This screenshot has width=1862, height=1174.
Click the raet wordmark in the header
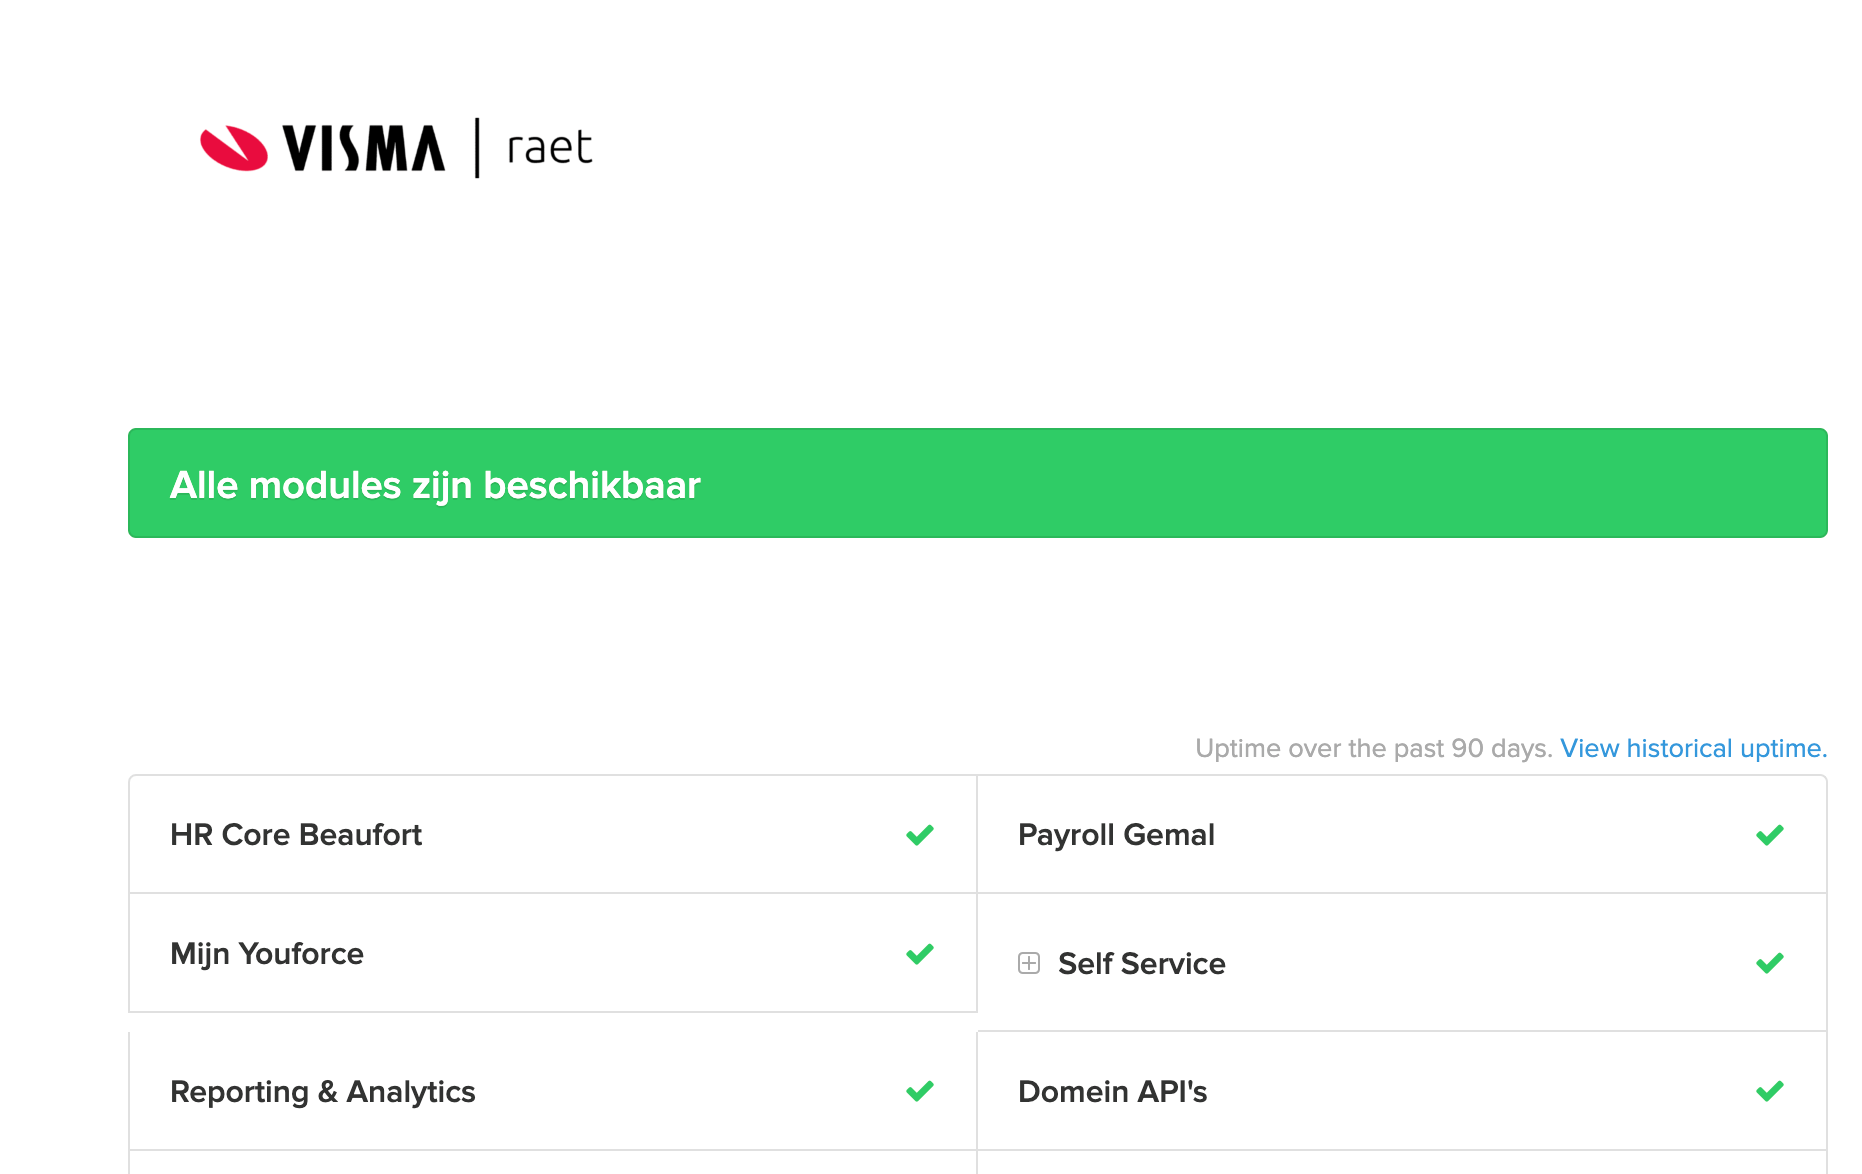point(546,147)
